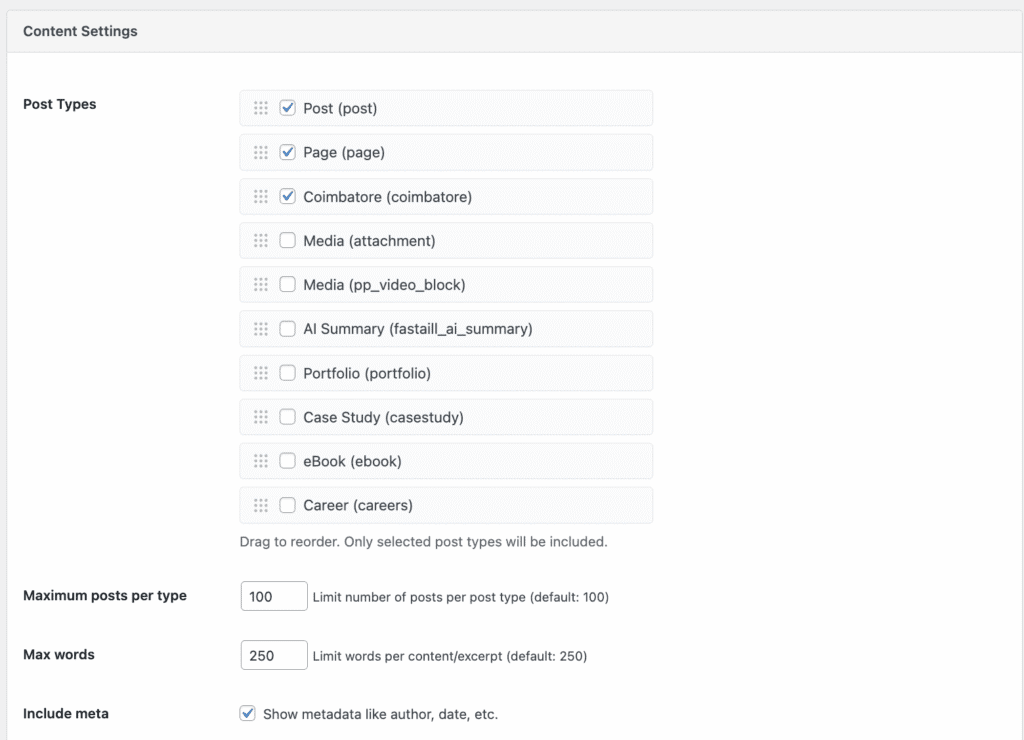Disable the Coimbatore post type

point(287,196)
